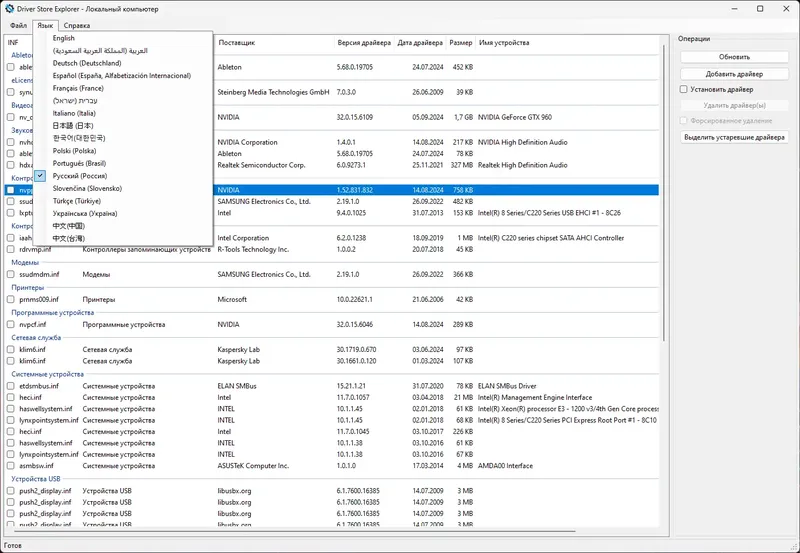Open the Справка menu
The image size is (800, 553).
tap(77, 25)
